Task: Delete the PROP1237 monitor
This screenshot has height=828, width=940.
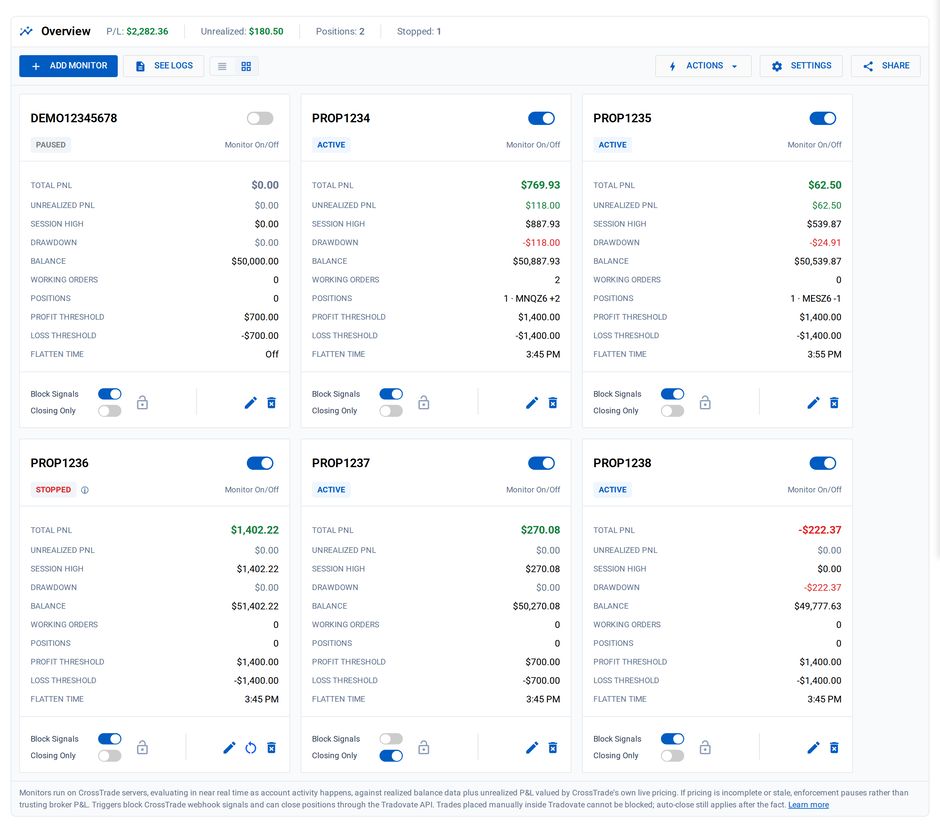Action: (553, 748)
